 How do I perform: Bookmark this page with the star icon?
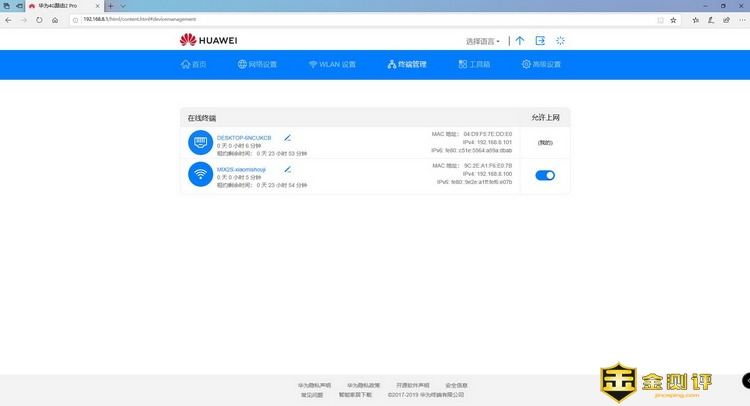point(673,19)
